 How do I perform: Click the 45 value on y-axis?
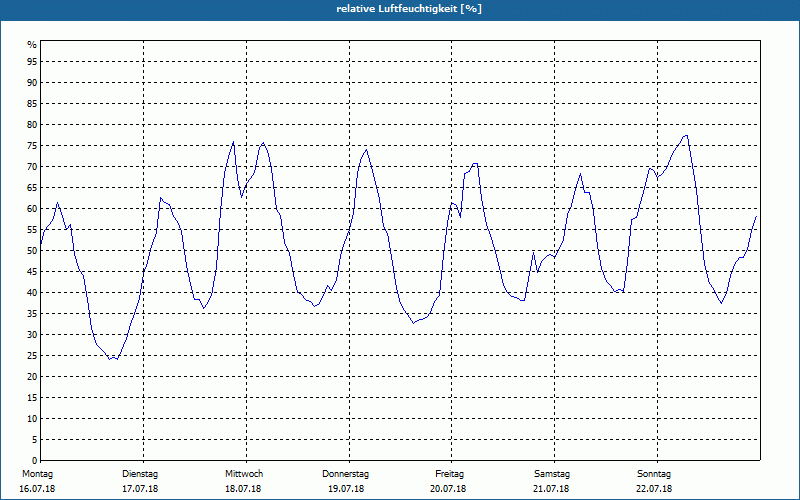pyautogui.click(x=32, y=272)
